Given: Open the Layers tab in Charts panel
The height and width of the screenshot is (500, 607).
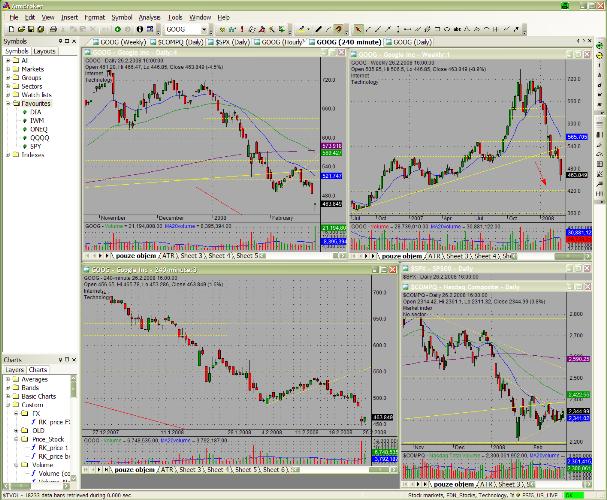Looking at the screenshot, I should coord(15,370).
